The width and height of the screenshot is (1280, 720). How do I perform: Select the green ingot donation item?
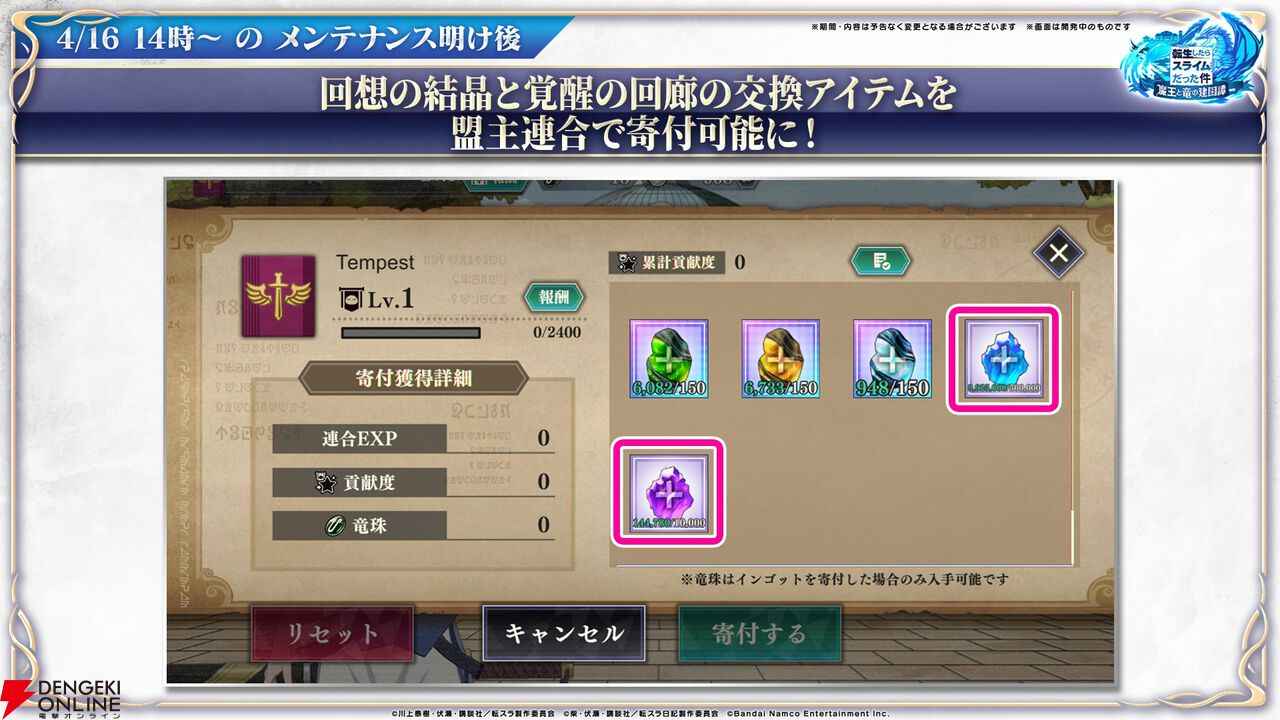(669, 359)
